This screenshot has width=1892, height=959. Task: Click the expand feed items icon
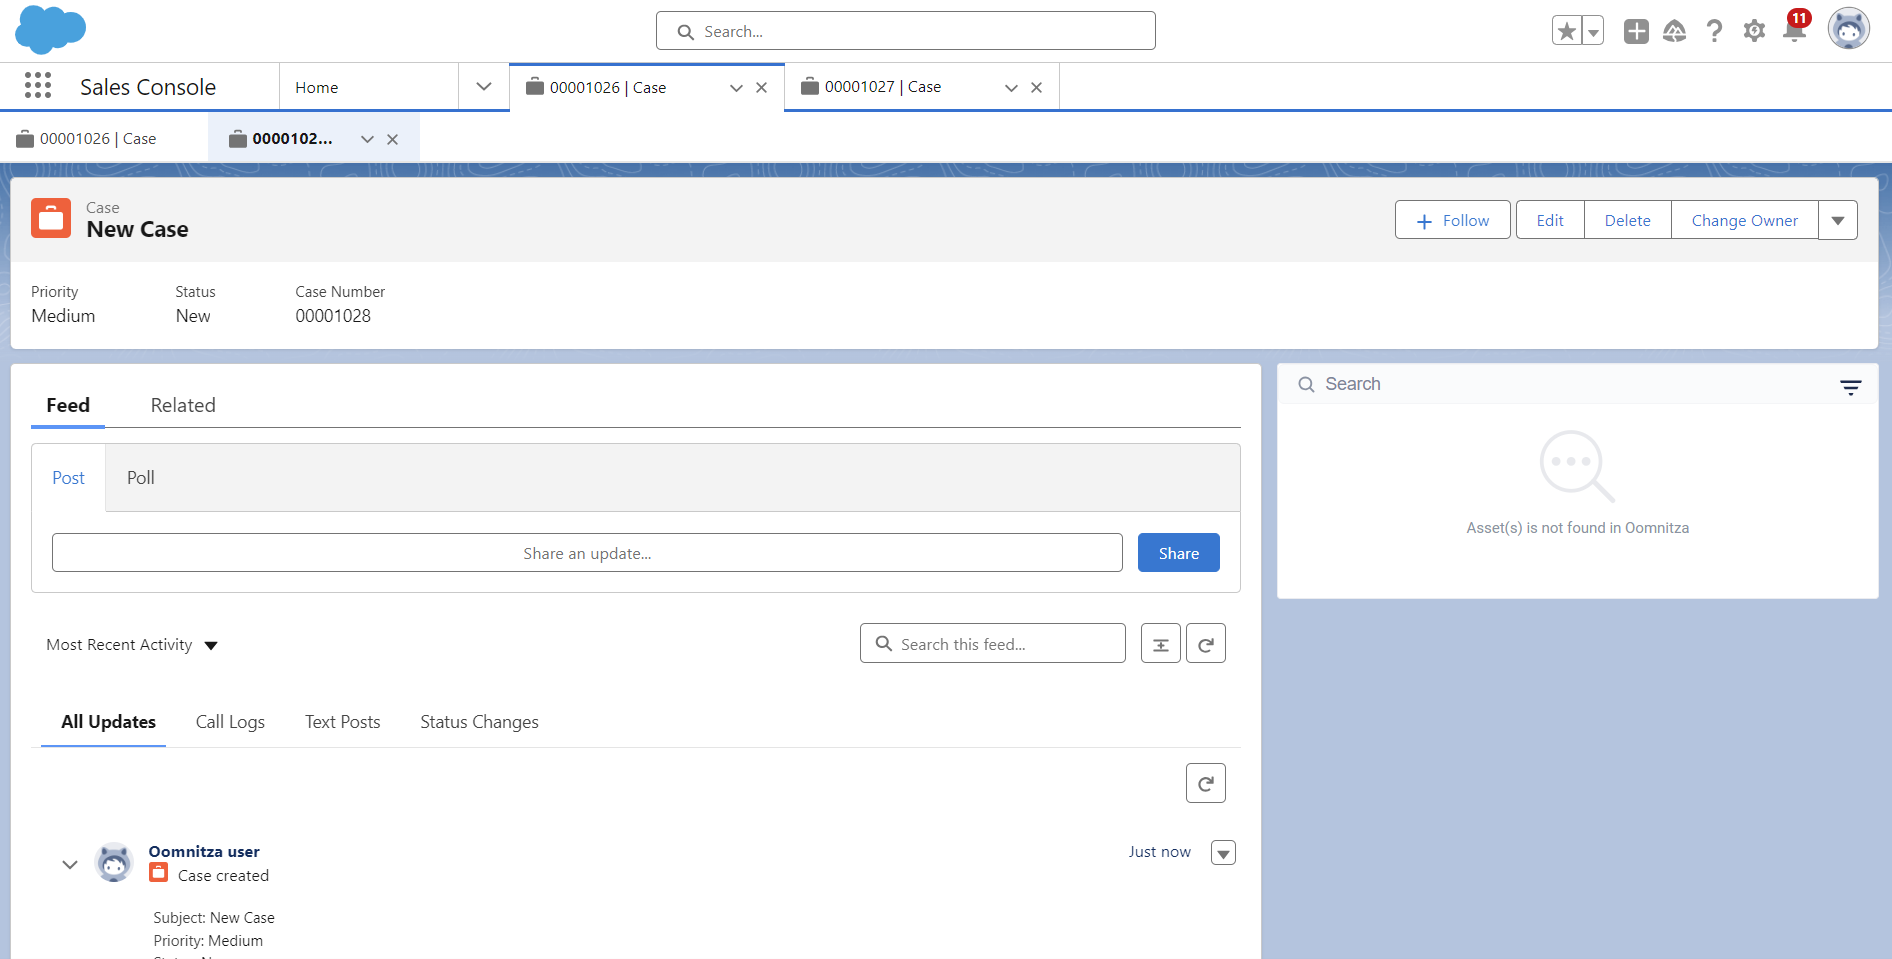pos(1160,644)
